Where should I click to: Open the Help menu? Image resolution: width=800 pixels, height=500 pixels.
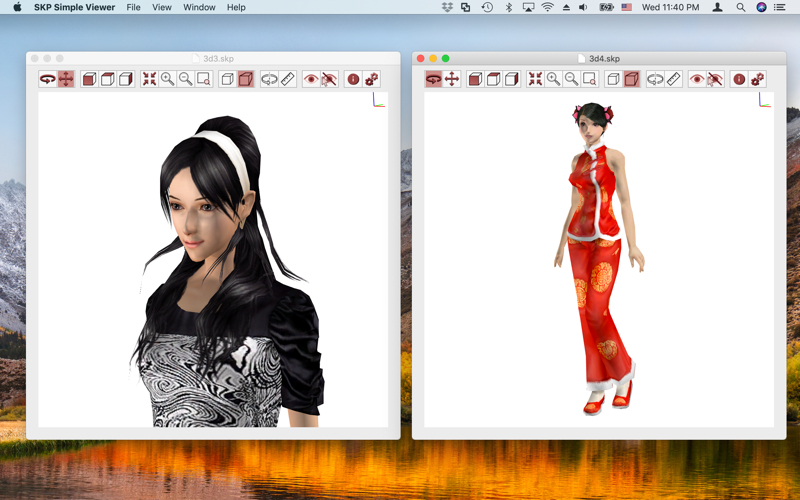point(236,7)
